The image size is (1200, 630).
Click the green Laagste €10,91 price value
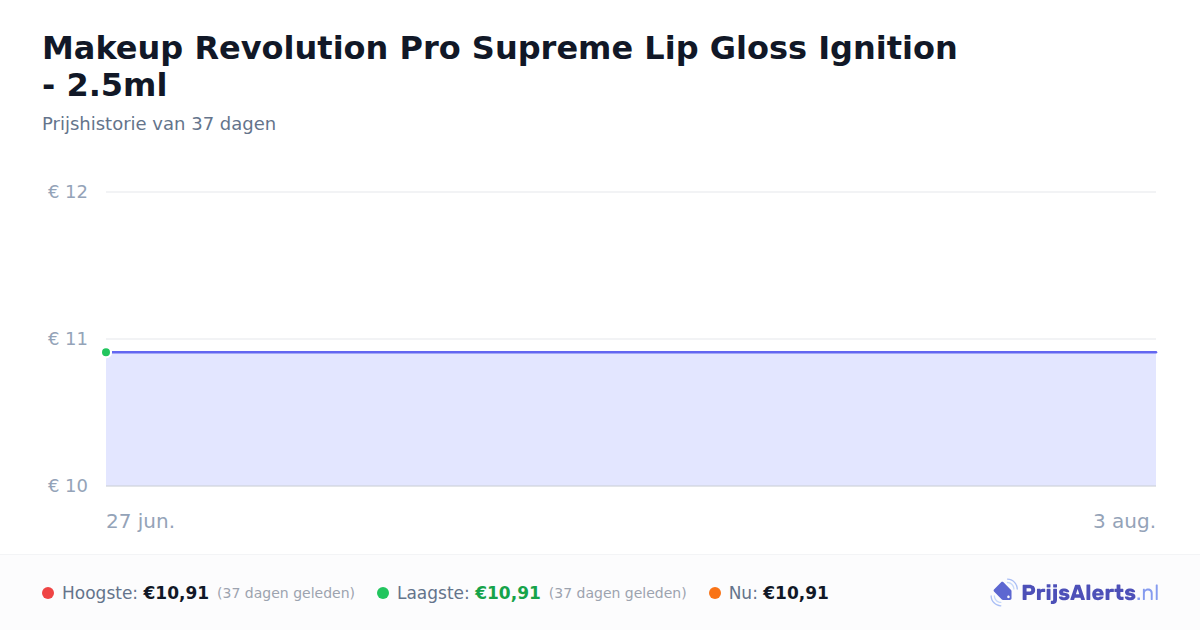[508, 593]
